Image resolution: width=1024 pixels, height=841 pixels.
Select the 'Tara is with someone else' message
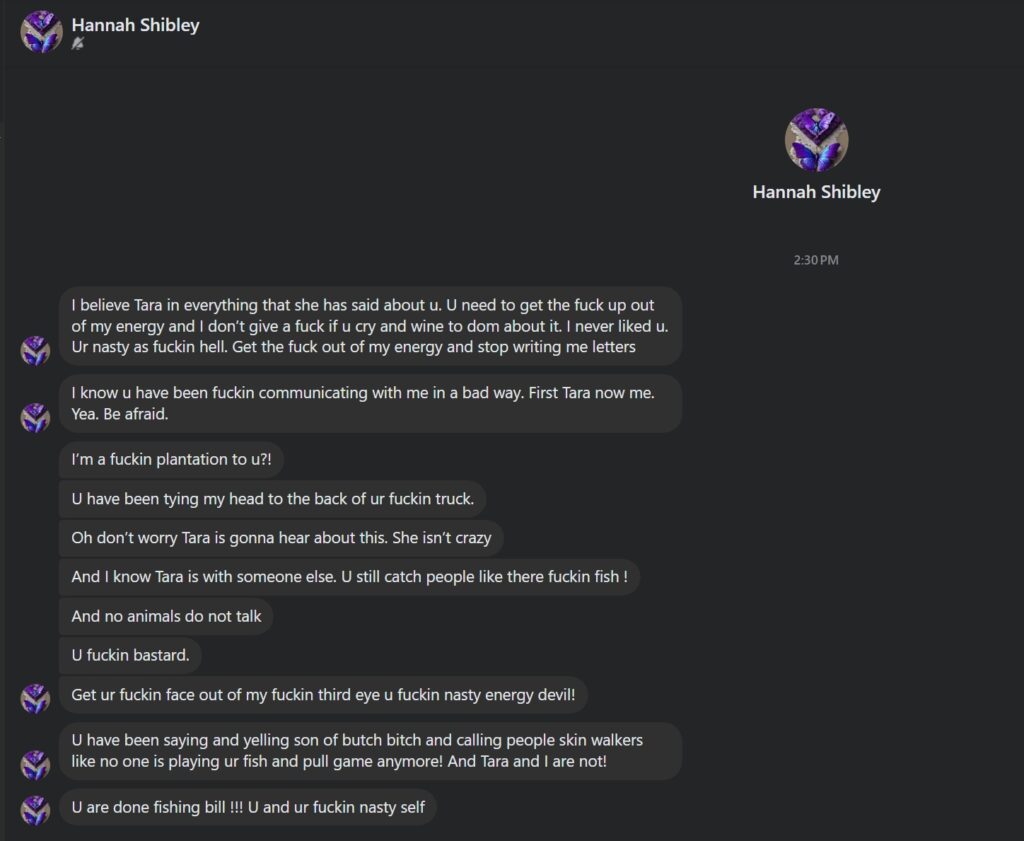click(349, 577)
